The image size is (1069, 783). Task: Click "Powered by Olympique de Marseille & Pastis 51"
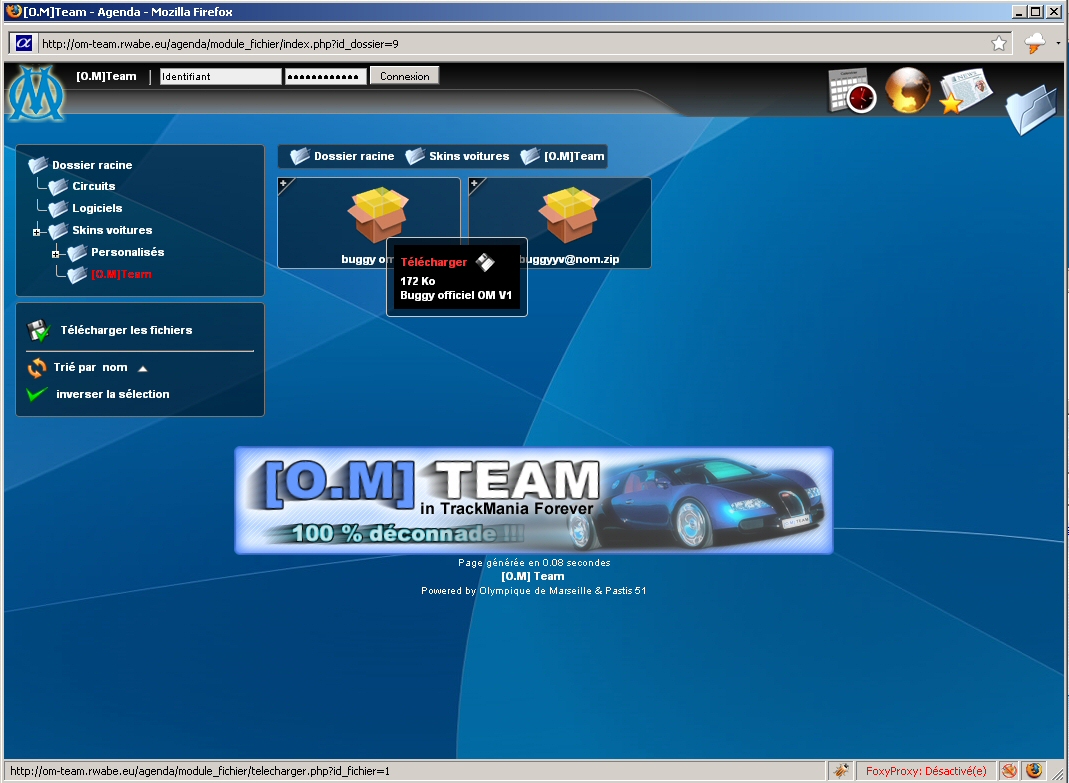click(534, 591)
